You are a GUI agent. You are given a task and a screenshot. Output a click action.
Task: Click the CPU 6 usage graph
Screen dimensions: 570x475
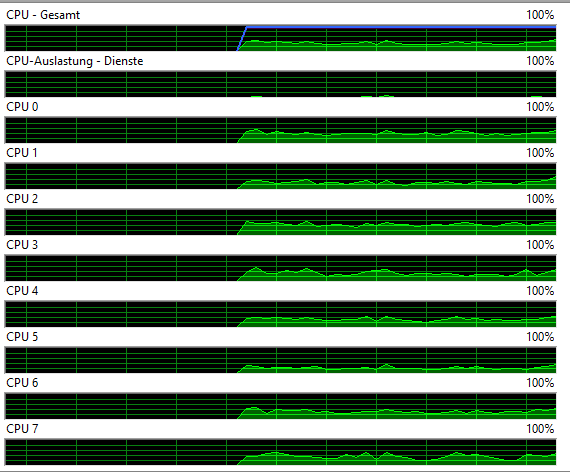(x=280, y=406)
